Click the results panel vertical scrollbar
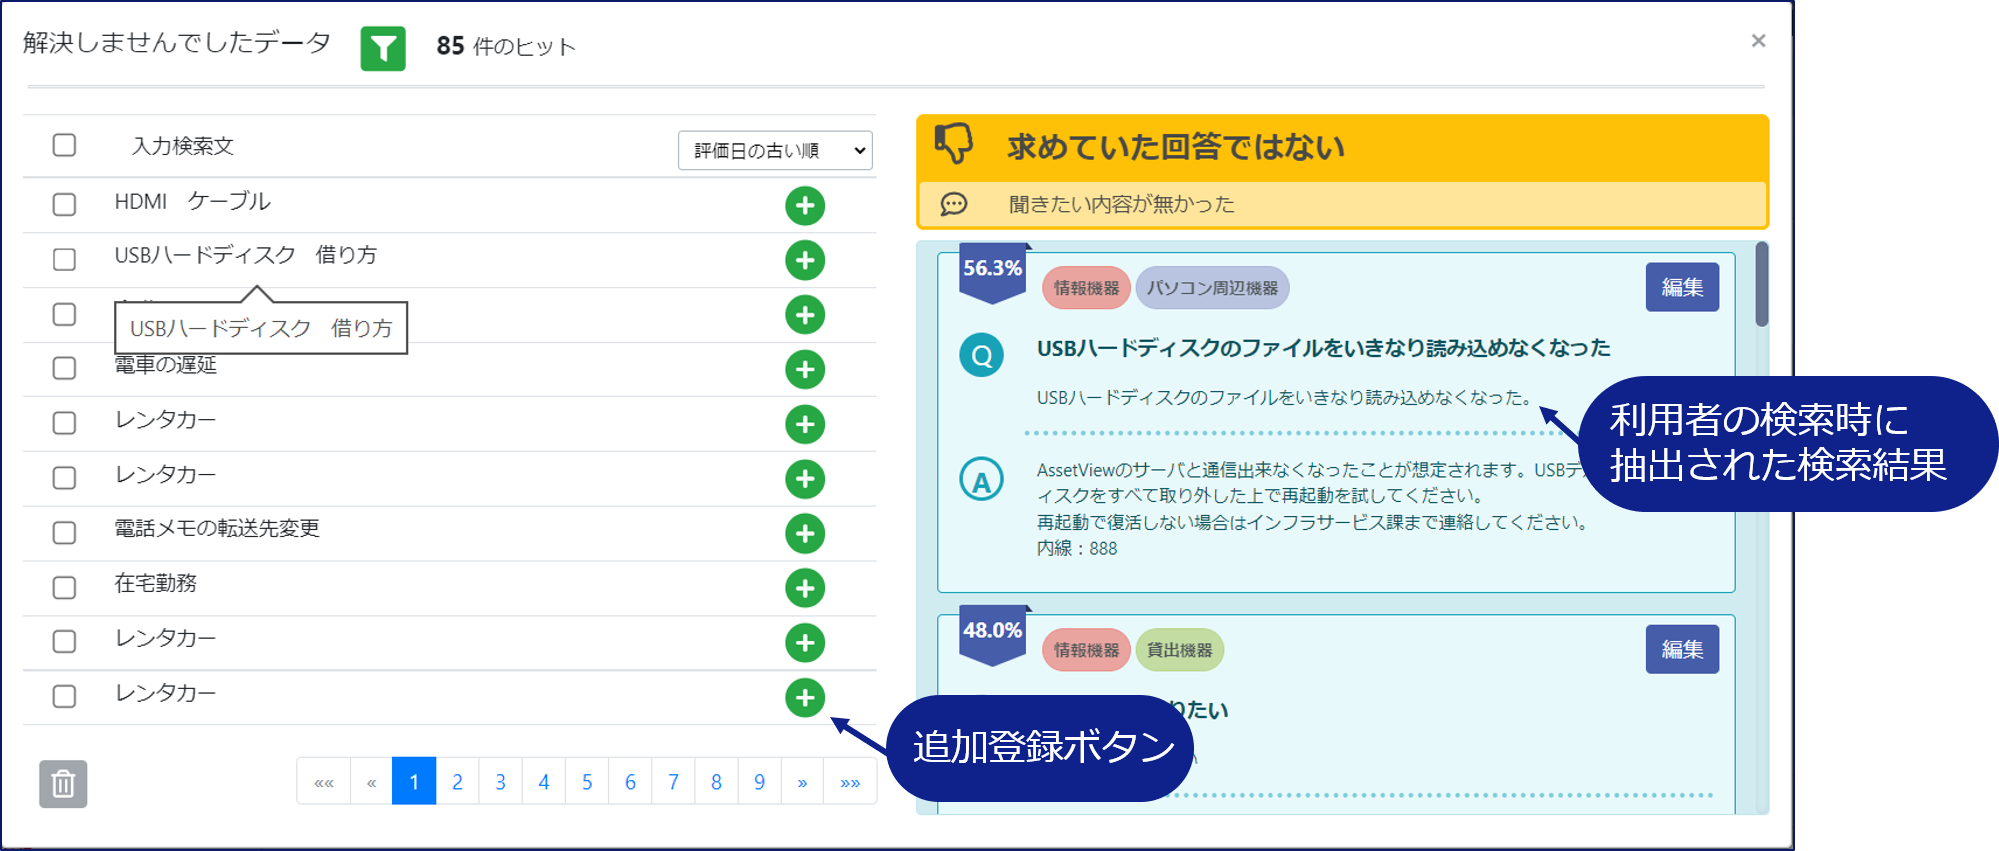 (1761, 285)
